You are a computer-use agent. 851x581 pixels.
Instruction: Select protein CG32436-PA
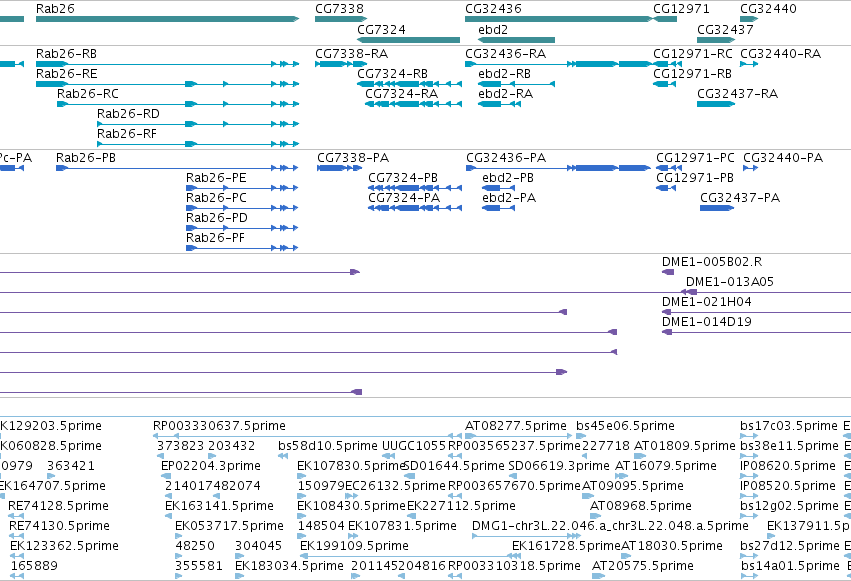[x=506, y=158]
